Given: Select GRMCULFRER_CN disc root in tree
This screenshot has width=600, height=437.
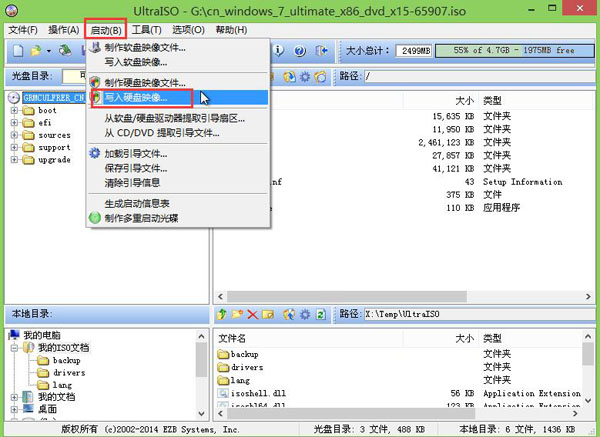Looking at the screenshot, I should pyautogui.click(x=54, y=98).
